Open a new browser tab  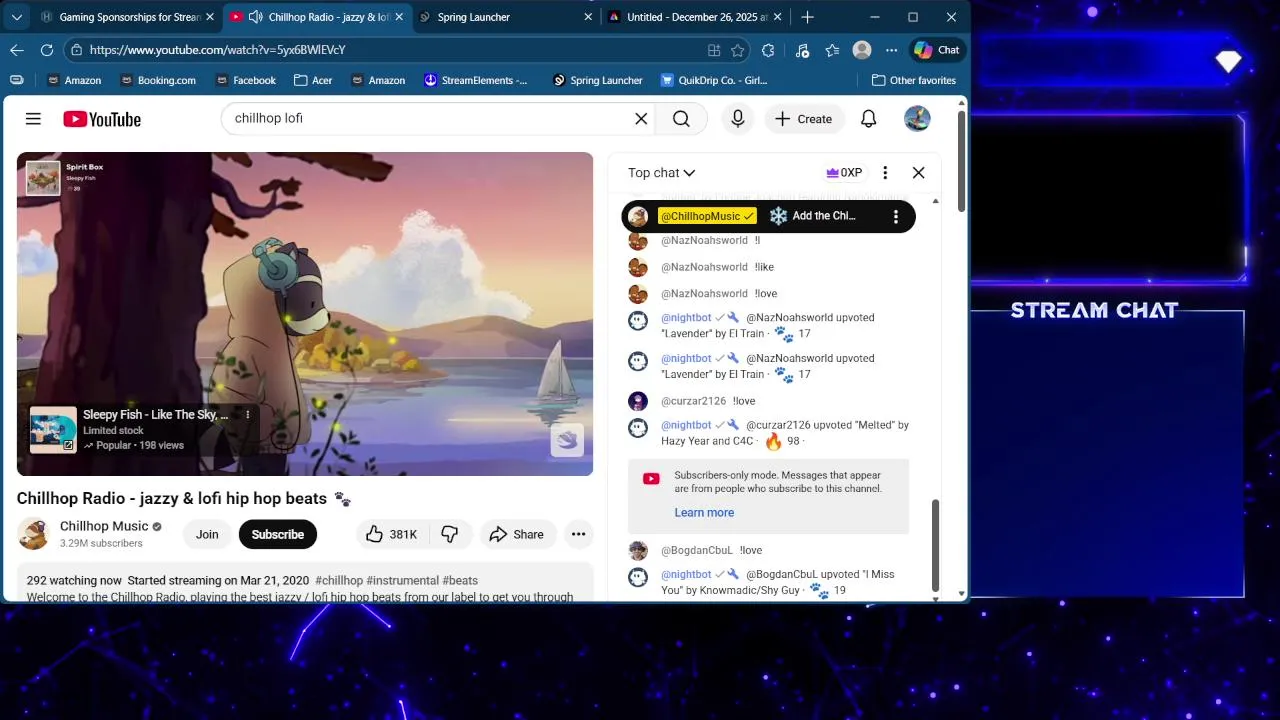(x=808, y=17)
